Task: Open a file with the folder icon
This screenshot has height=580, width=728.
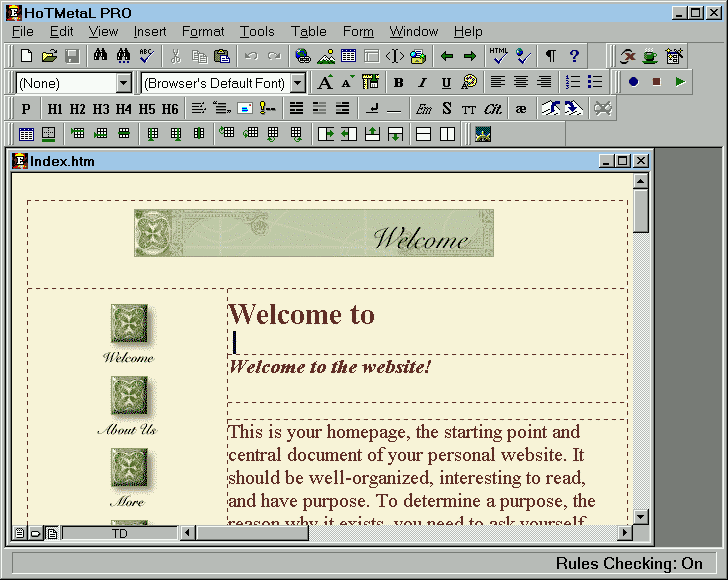Action: (x=49, y=56)
